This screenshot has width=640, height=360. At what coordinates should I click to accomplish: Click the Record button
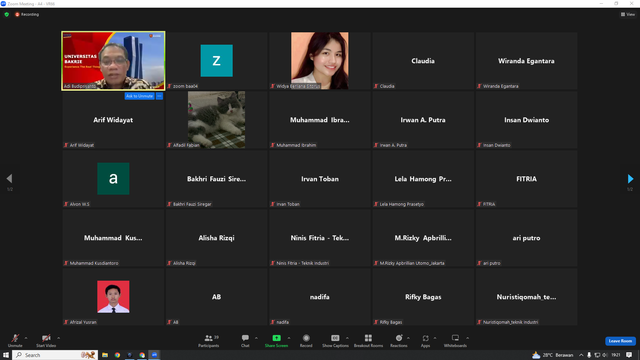point(306,340)
